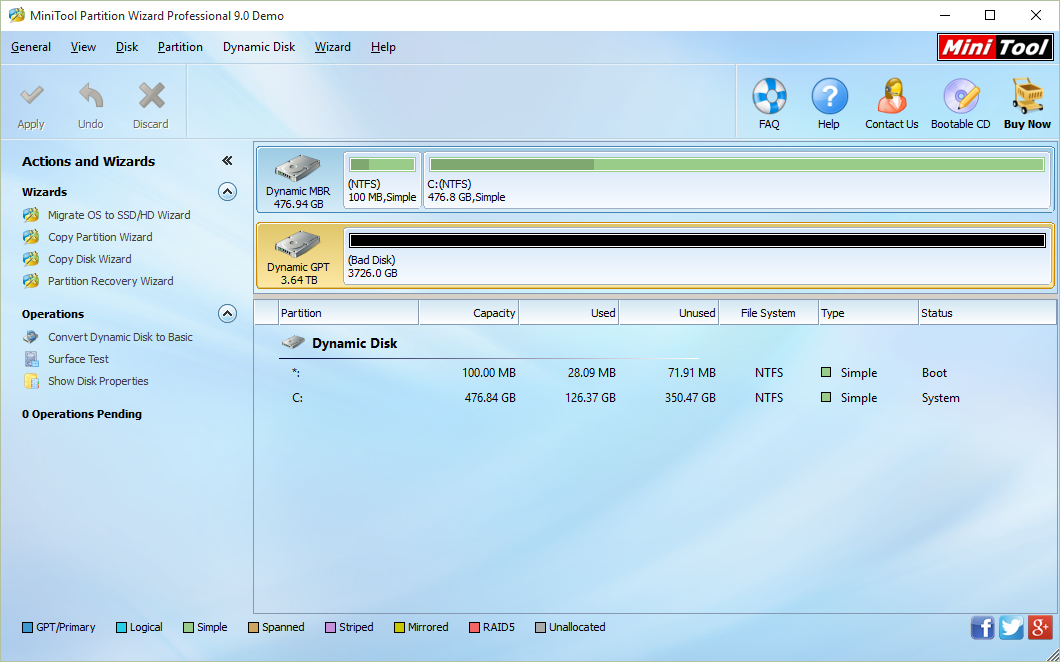Choose Convert Dynamic Disk to Basic
The width and height of the screenshot is (1060, 662).
pyautogui.click(x=120, y=337)
